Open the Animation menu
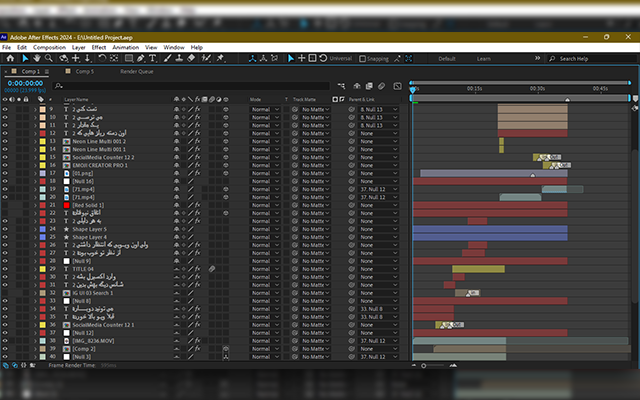Viewport: 640px width, 400px height. coord(126,47)
